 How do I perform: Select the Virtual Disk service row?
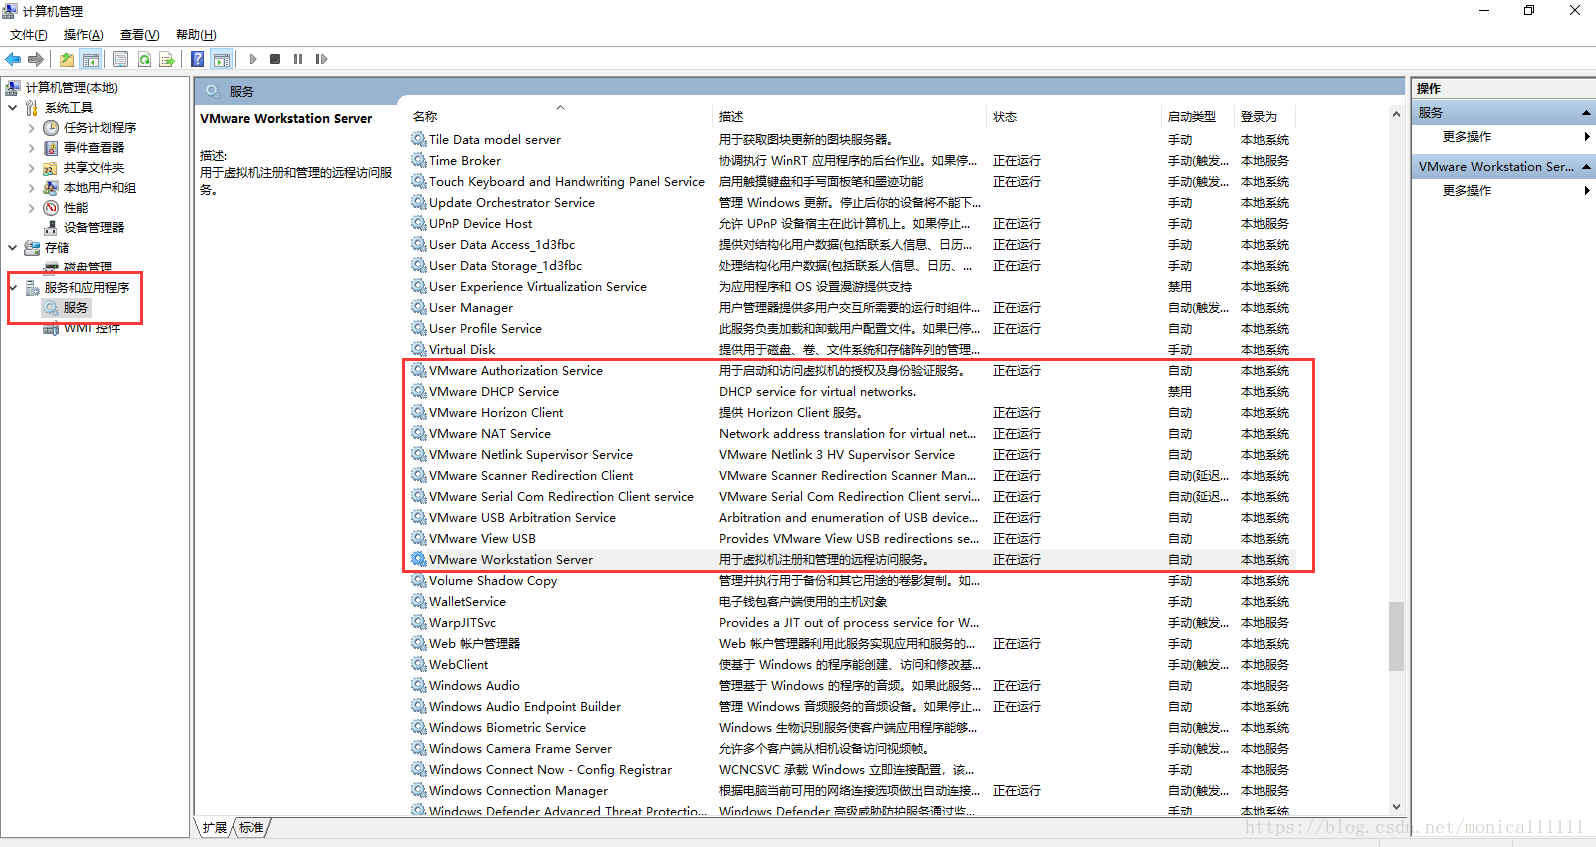click(851, 350)
